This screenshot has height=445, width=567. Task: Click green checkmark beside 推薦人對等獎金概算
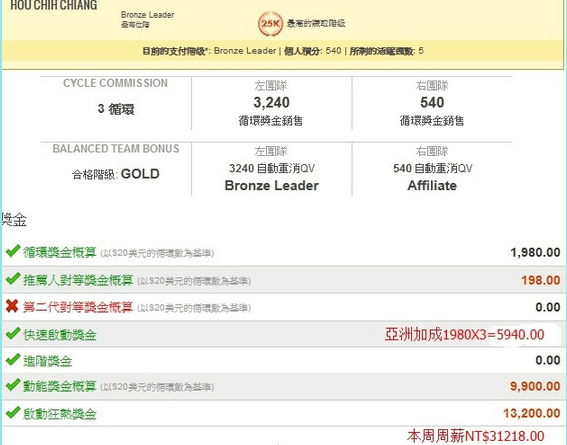click(x=13, y=279)
